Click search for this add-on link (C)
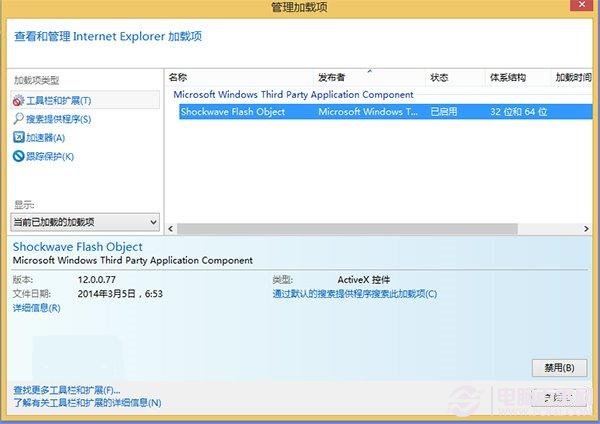 (354, 294)
